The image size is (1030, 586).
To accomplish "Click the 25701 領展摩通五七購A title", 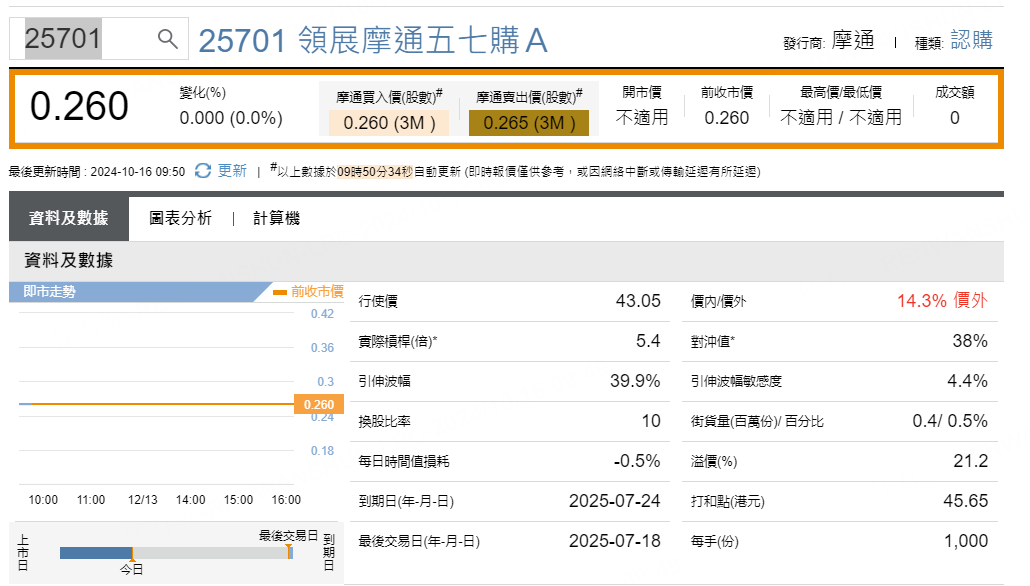I will 372,41.
